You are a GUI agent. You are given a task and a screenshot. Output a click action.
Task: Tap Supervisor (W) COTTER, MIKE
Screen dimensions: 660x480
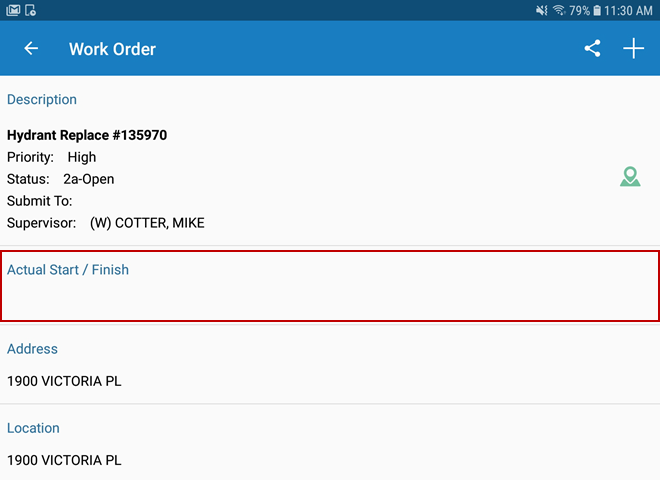point(106,223)
